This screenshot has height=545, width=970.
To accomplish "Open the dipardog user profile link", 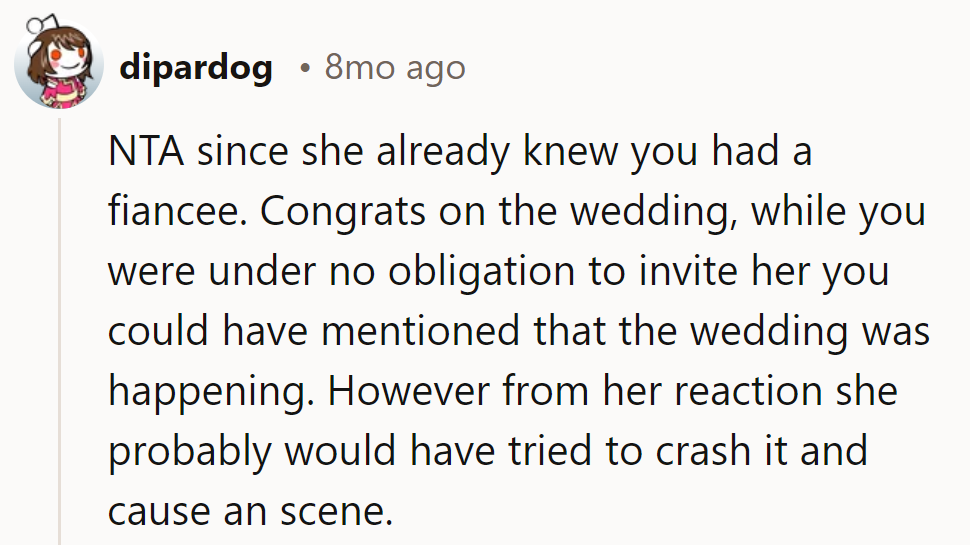I will coord(196,68).
